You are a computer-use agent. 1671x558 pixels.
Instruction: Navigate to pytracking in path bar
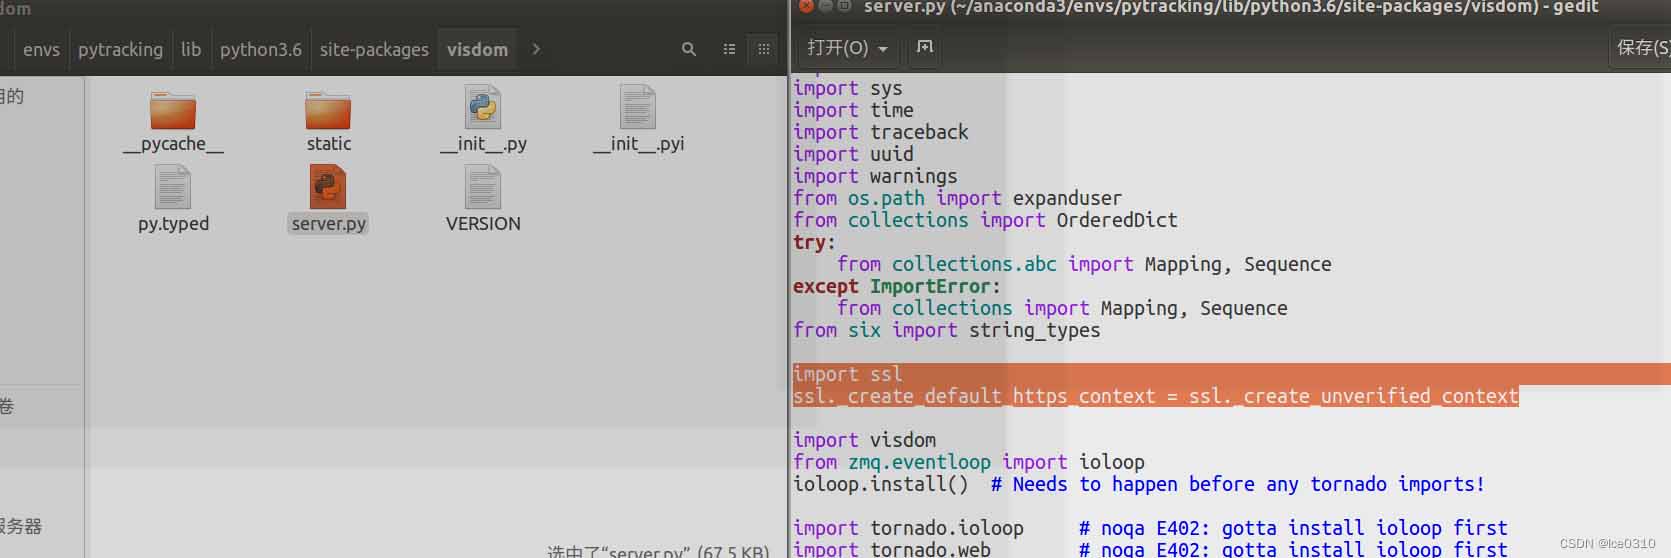click(x=120, y=49)
